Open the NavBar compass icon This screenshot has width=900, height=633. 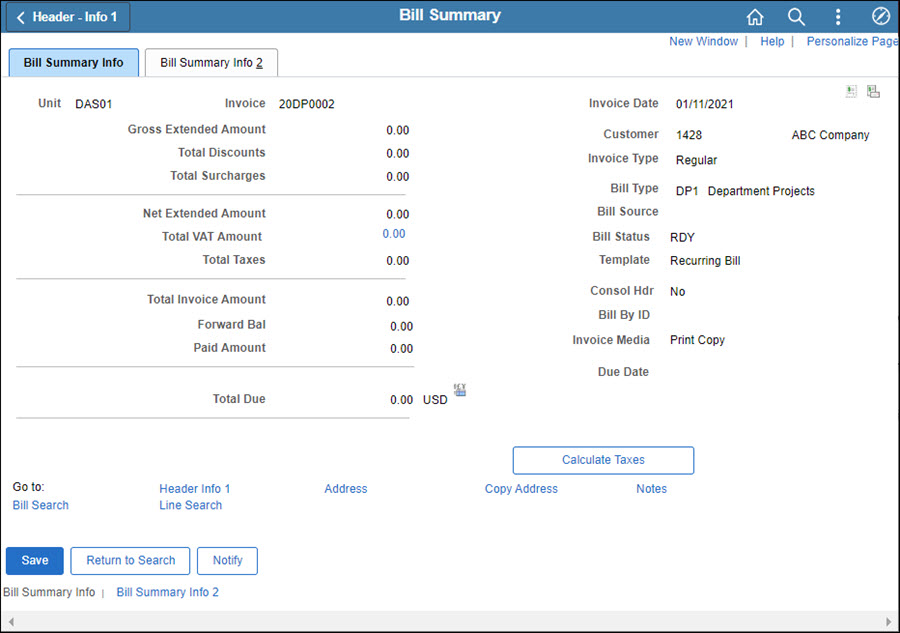point(880,16)
